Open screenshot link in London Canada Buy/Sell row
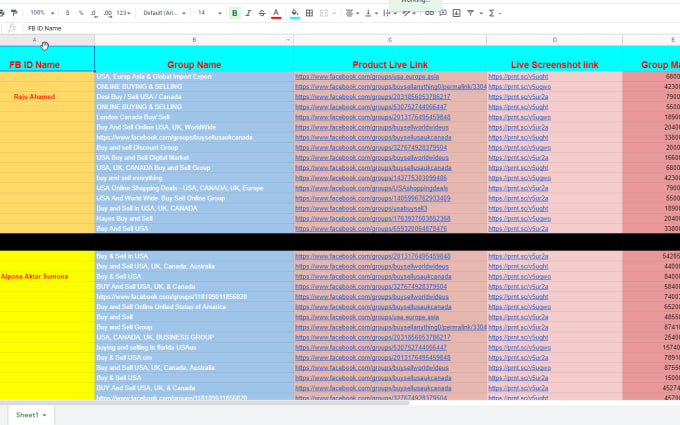Viewport: 680px width, 425px height. (520, 117)
